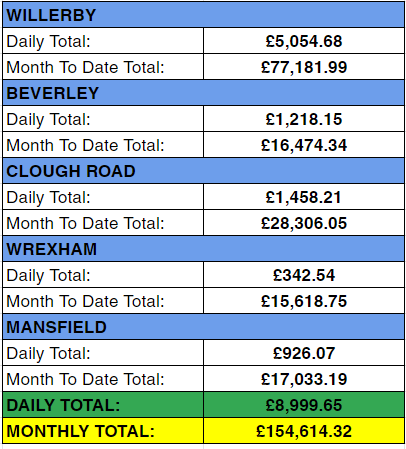Select Wrexham month to date £15,618.75
Viewport: 406px width, 449px height.
point(304,301)
